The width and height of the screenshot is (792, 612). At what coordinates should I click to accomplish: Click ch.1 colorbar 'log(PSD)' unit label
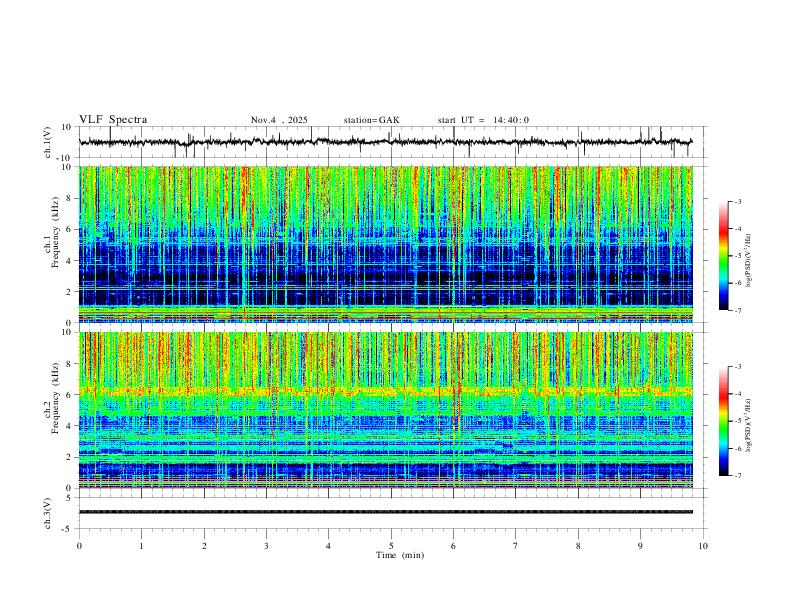(x=748, y=261)
